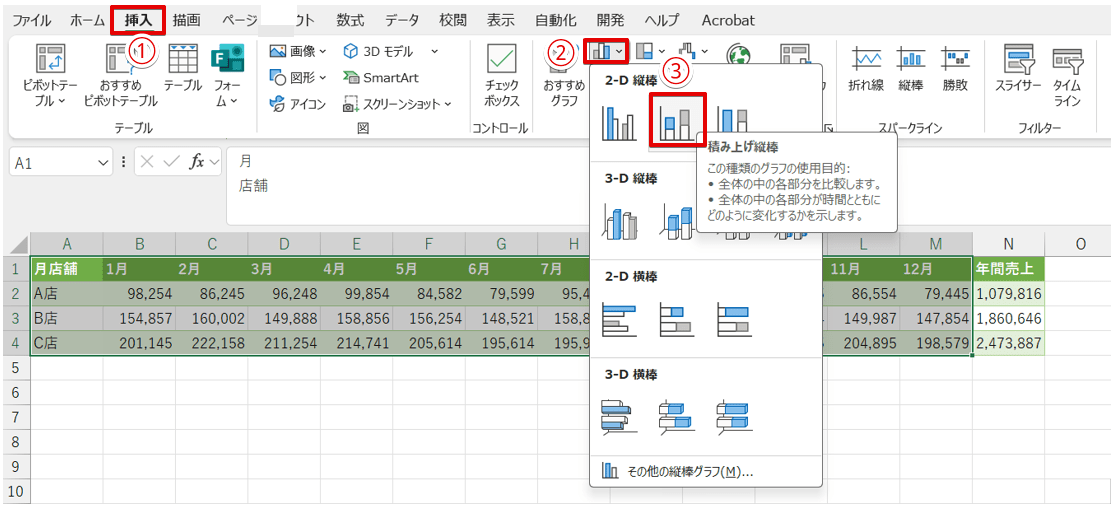Switch to the データ tab
This screenshot has height=507, width=1111.
[402, 20]
